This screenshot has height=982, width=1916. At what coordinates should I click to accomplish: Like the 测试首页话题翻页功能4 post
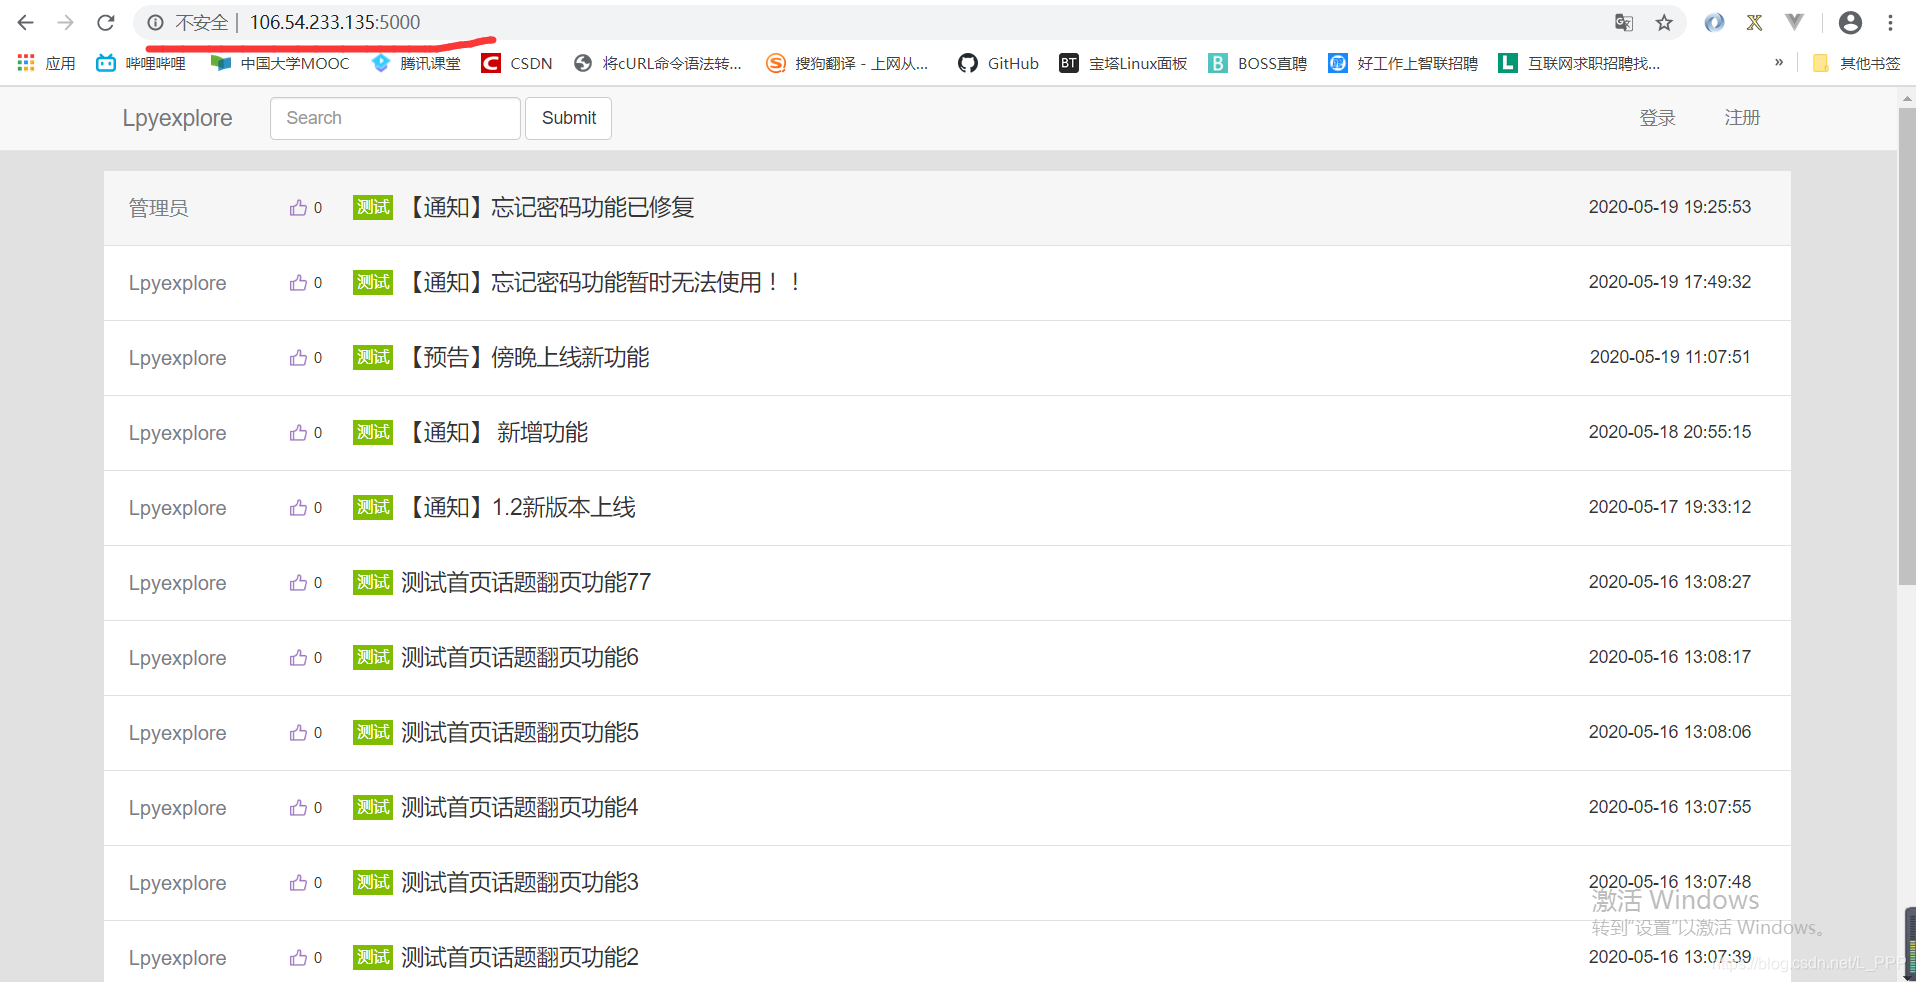pos(298,807)
